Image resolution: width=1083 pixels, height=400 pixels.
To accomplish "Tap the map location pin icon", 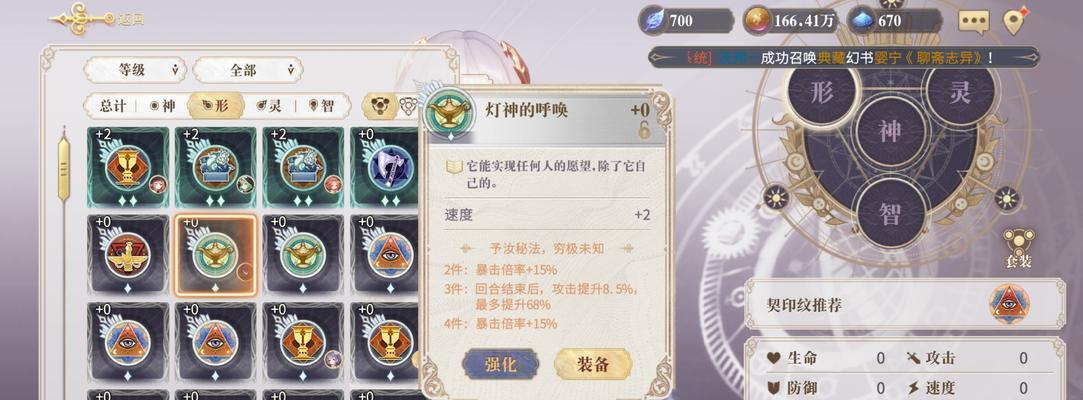I will pos(1014,21).
